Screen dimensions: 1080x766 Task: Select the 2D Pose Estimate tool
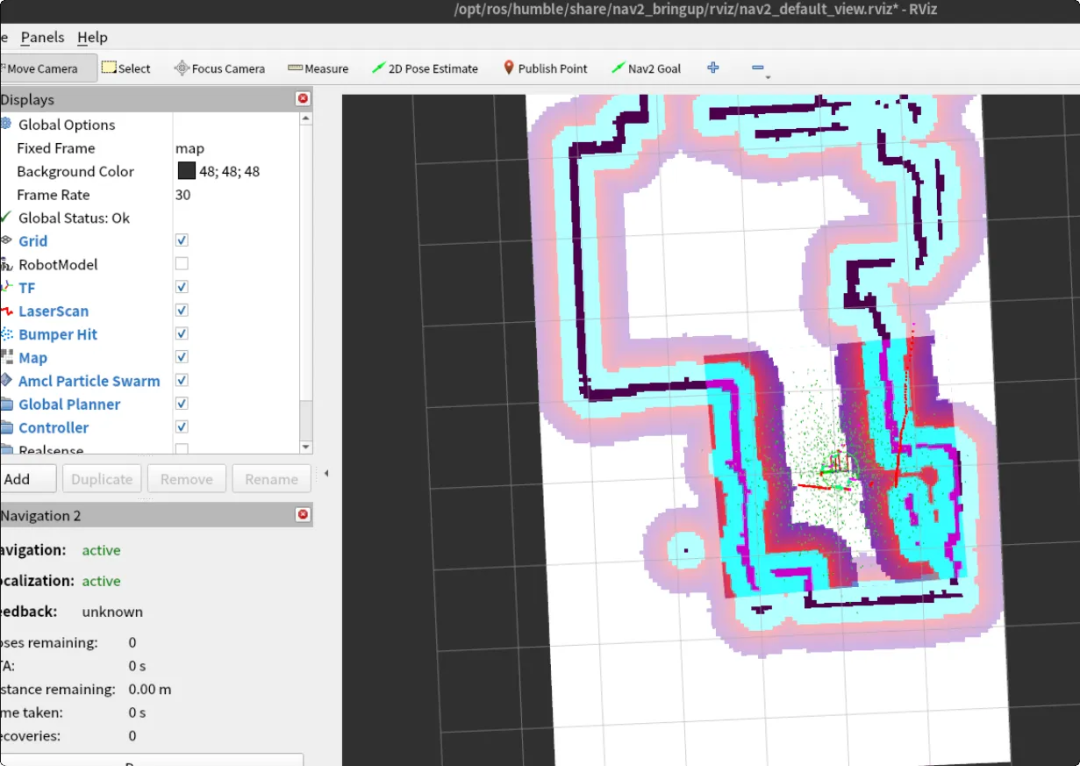click(424, 69)
